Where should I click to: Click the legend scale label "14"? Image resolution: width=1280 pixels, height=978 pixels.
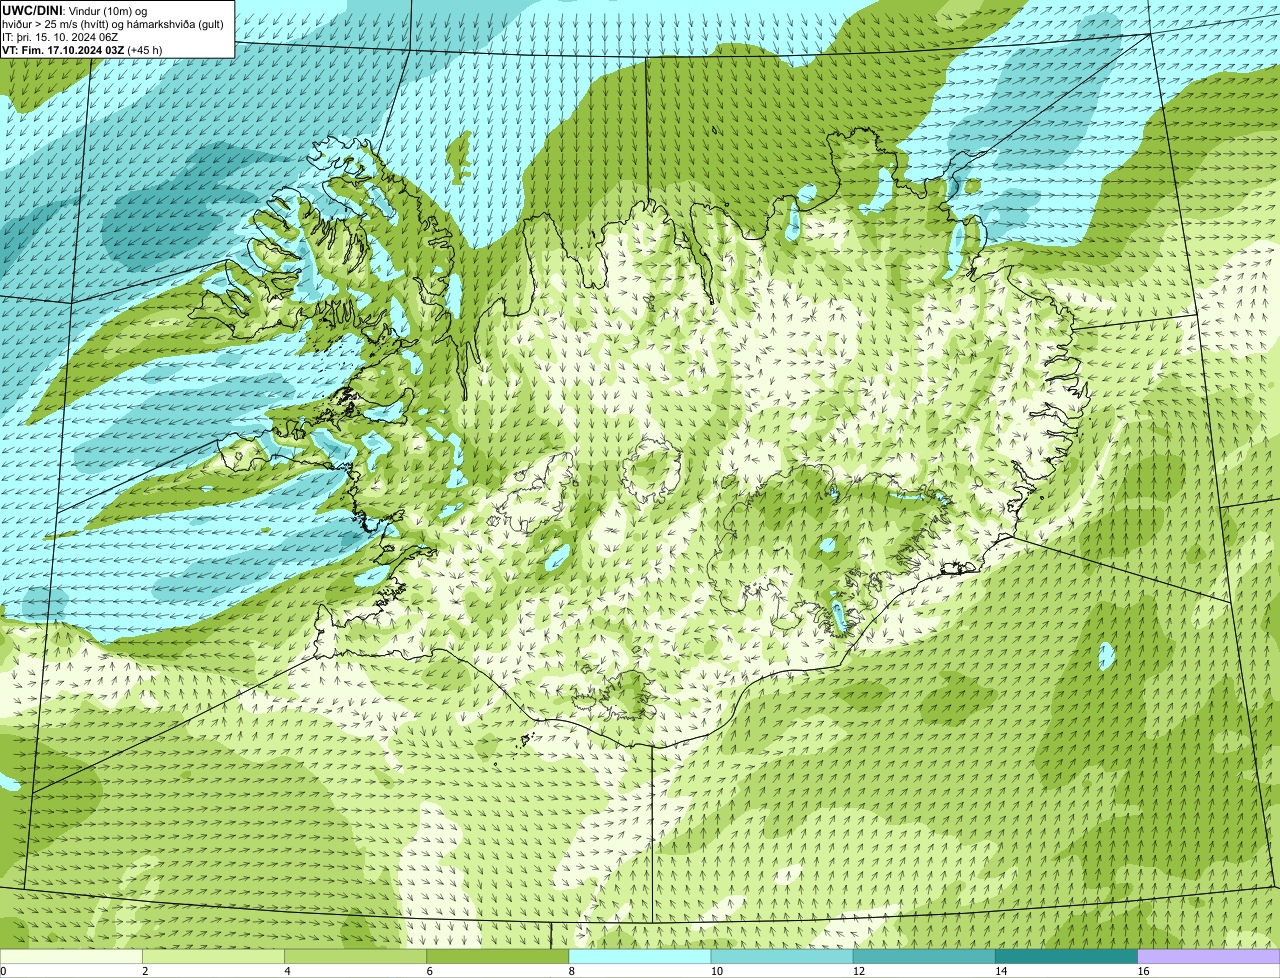click(x=1000, y=971)
